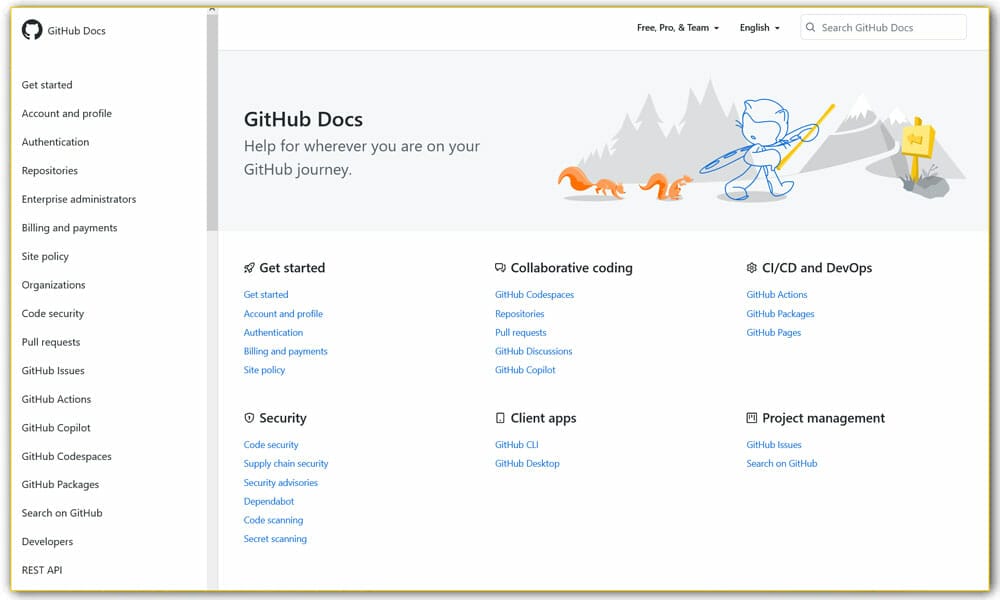Click the Project management clipboard icon
The image size is (1000, 600).
pos(752,418)
